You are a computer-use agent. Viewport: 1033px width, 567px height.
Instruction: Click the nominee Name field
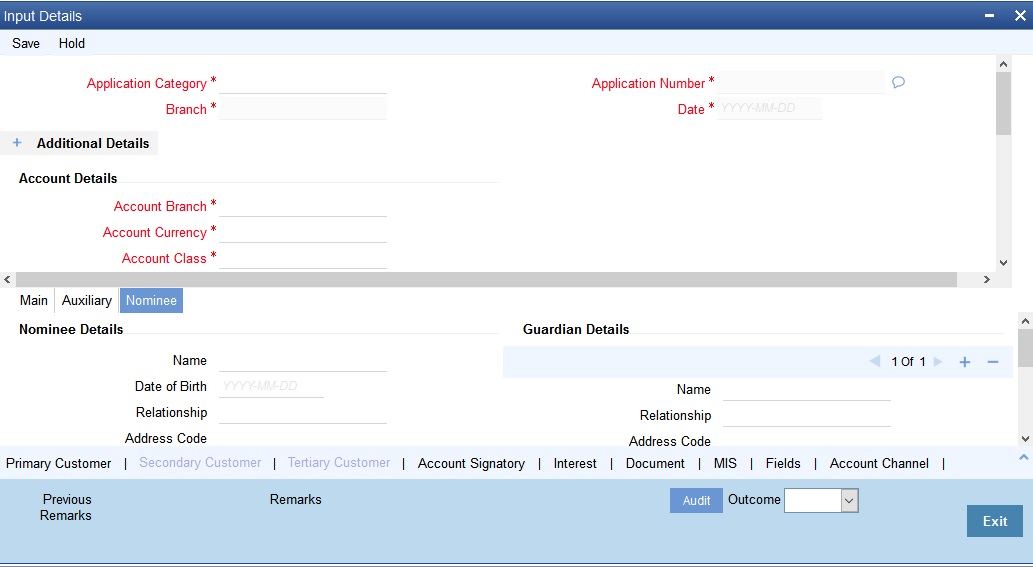(303, 361)
